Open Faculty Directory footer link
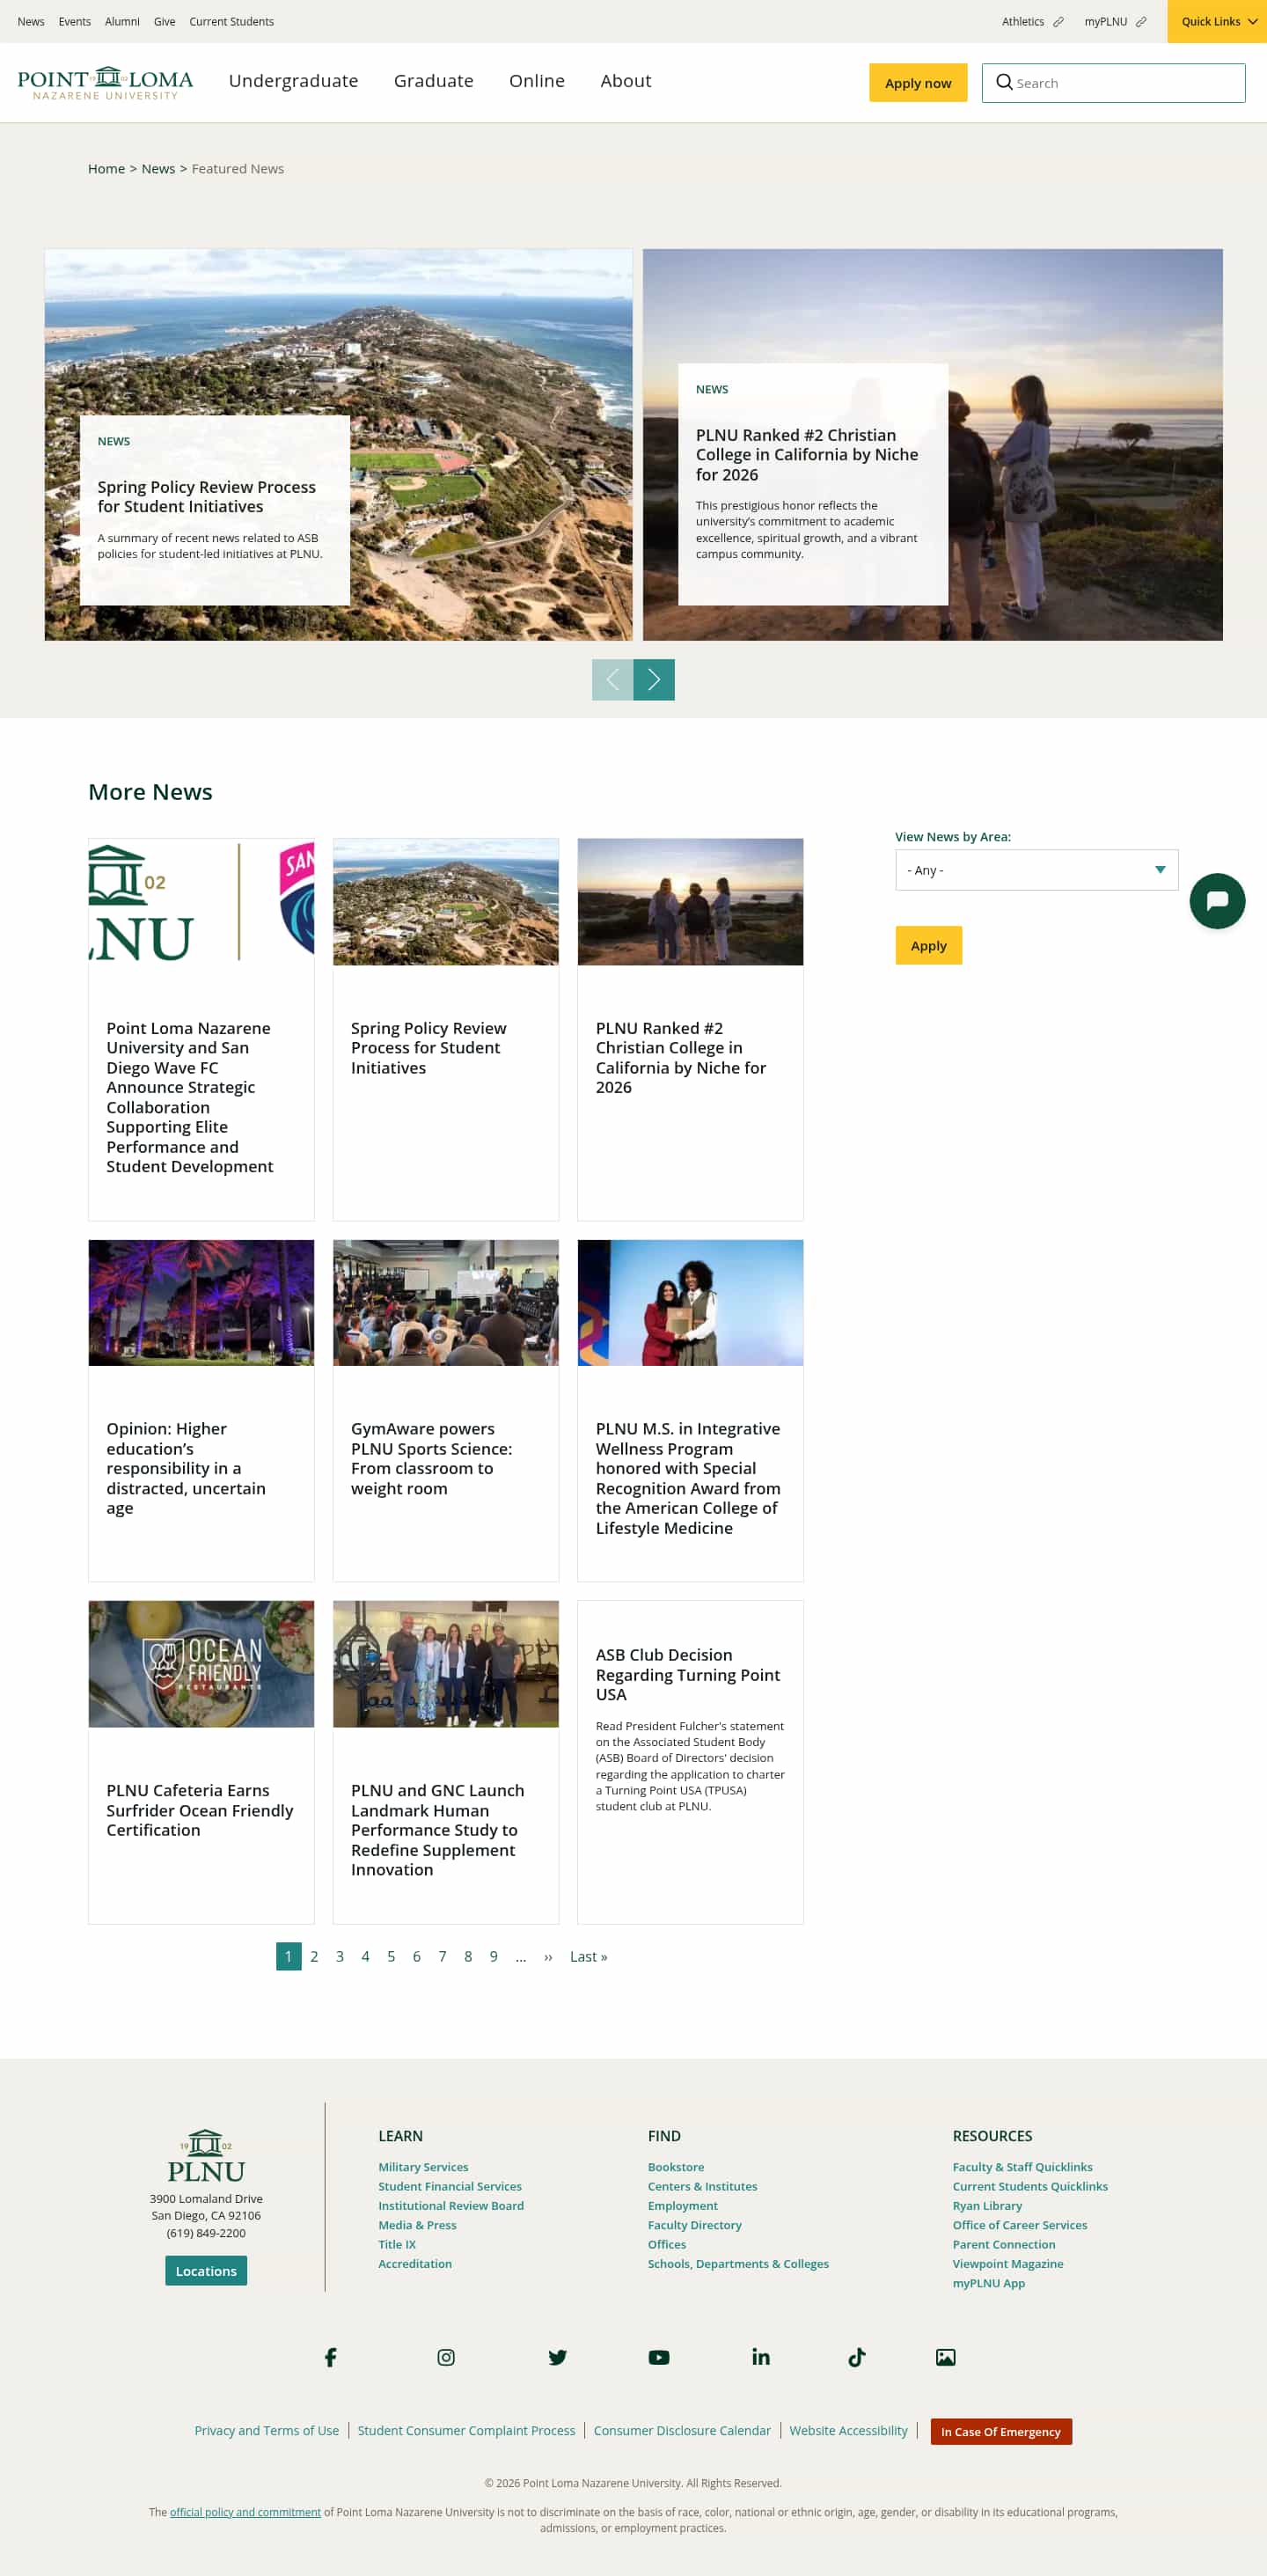 coord(695,2225)
